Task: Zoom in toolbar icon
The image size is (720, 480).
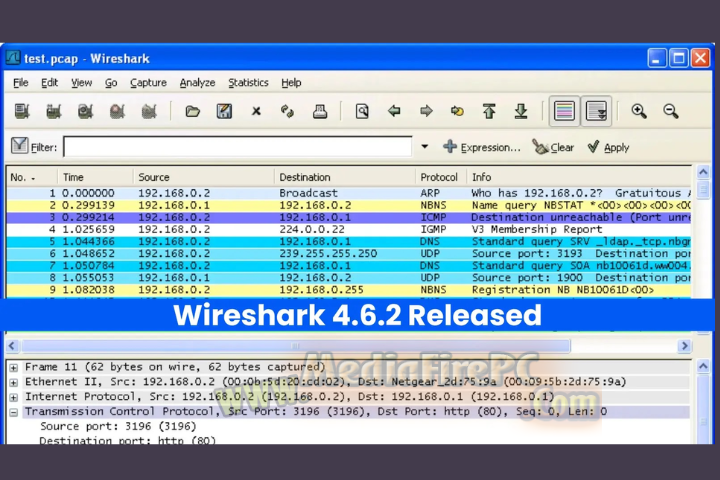Action: pyautogui.click(x=639, y=111)
